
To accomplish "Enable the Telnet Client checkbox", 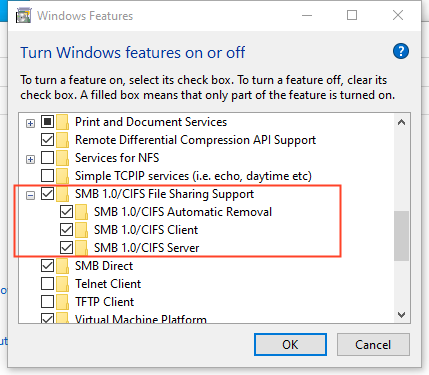I will click(47, 284).
